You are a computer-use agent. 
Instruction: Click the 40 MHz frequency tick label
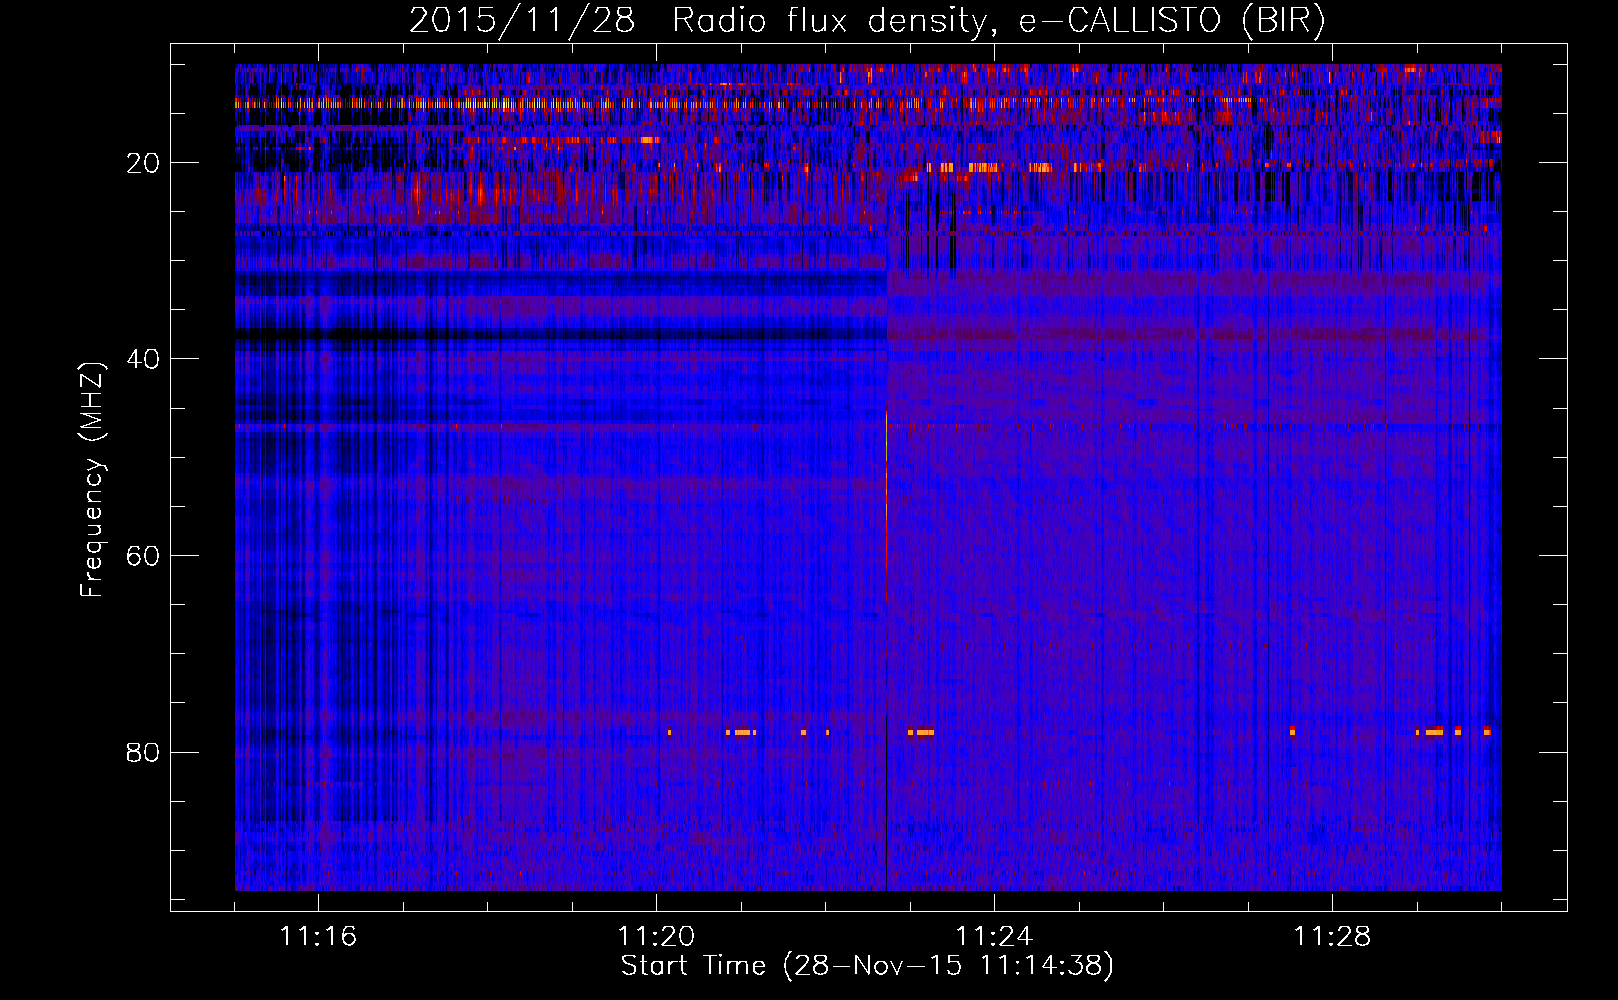tap(143, 359)
